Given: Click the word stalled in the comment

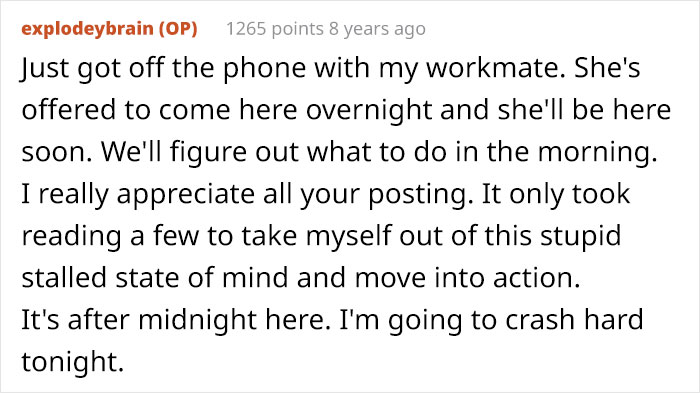Looking at the screenshot, I should point(65,277).
